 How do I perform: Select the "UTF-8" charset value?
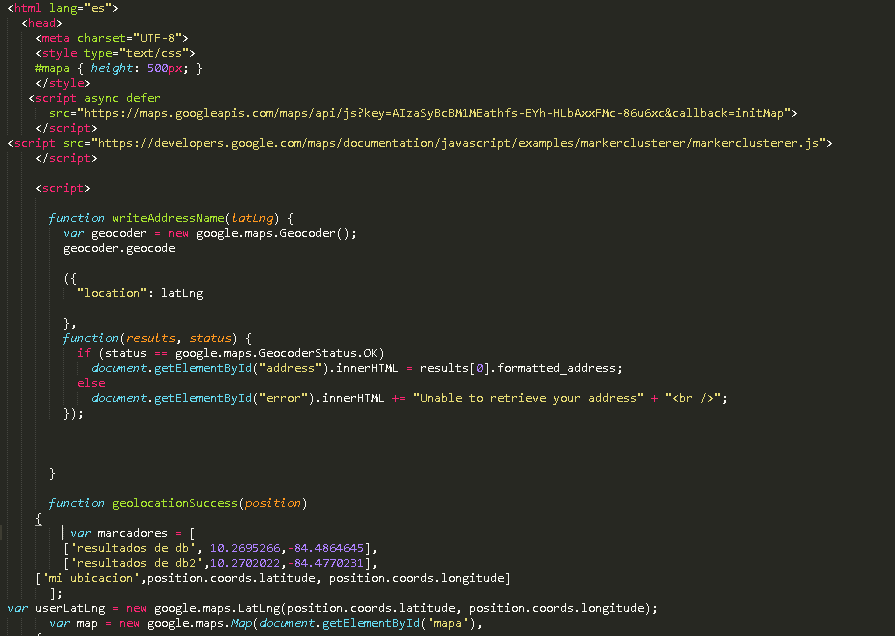pyautogui.click(x=158, y=38)
